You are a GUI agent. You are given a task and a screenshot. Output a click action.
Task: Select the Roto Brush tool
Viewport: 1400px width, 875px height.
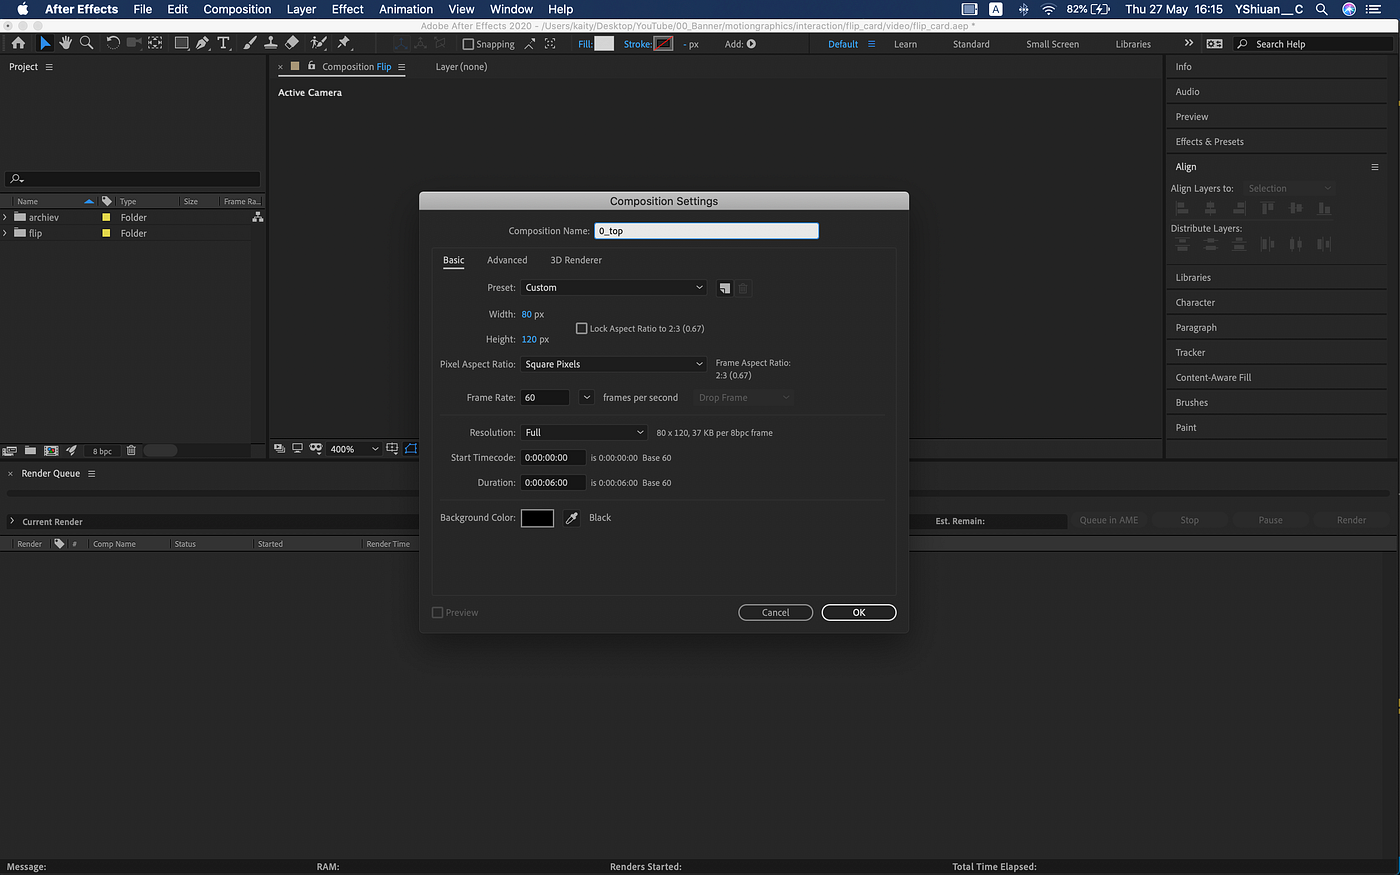click(x=319, y=43)
